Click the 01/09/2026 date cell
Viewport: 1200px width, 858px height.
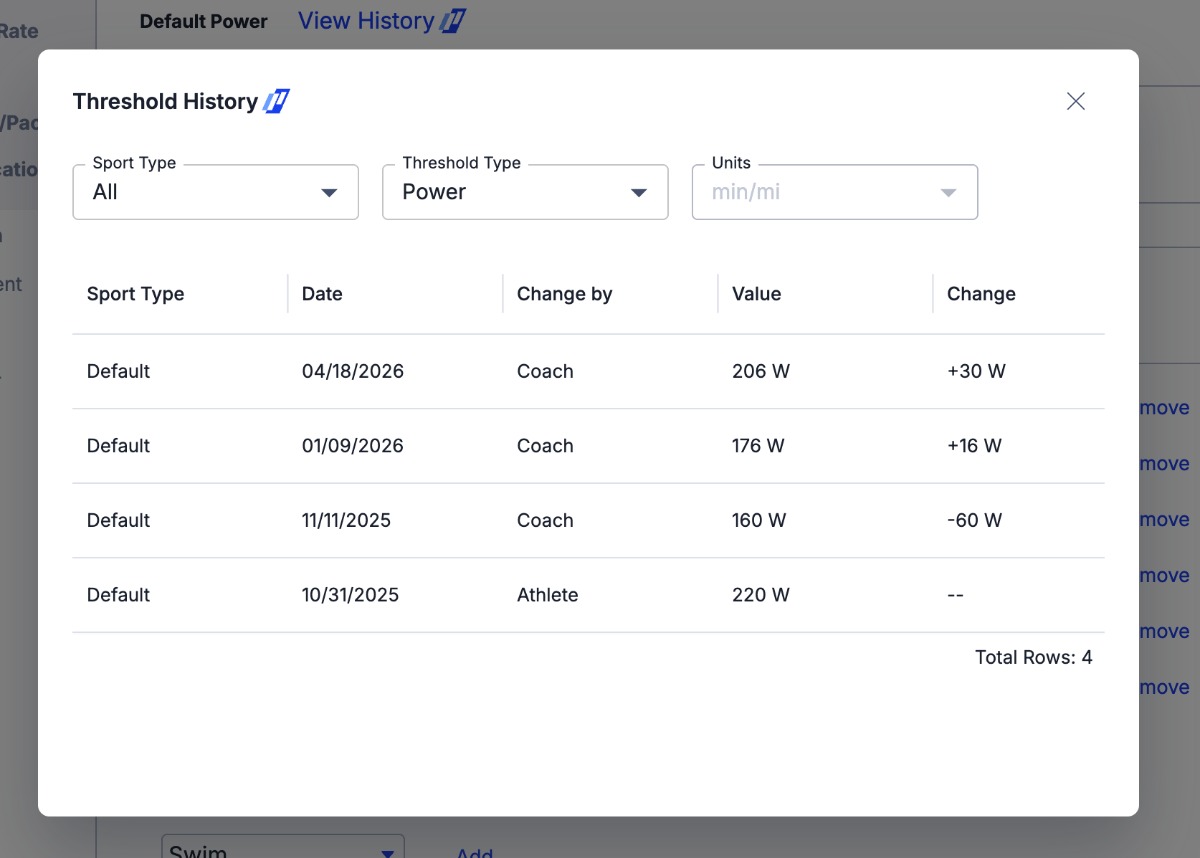(352, 446)
